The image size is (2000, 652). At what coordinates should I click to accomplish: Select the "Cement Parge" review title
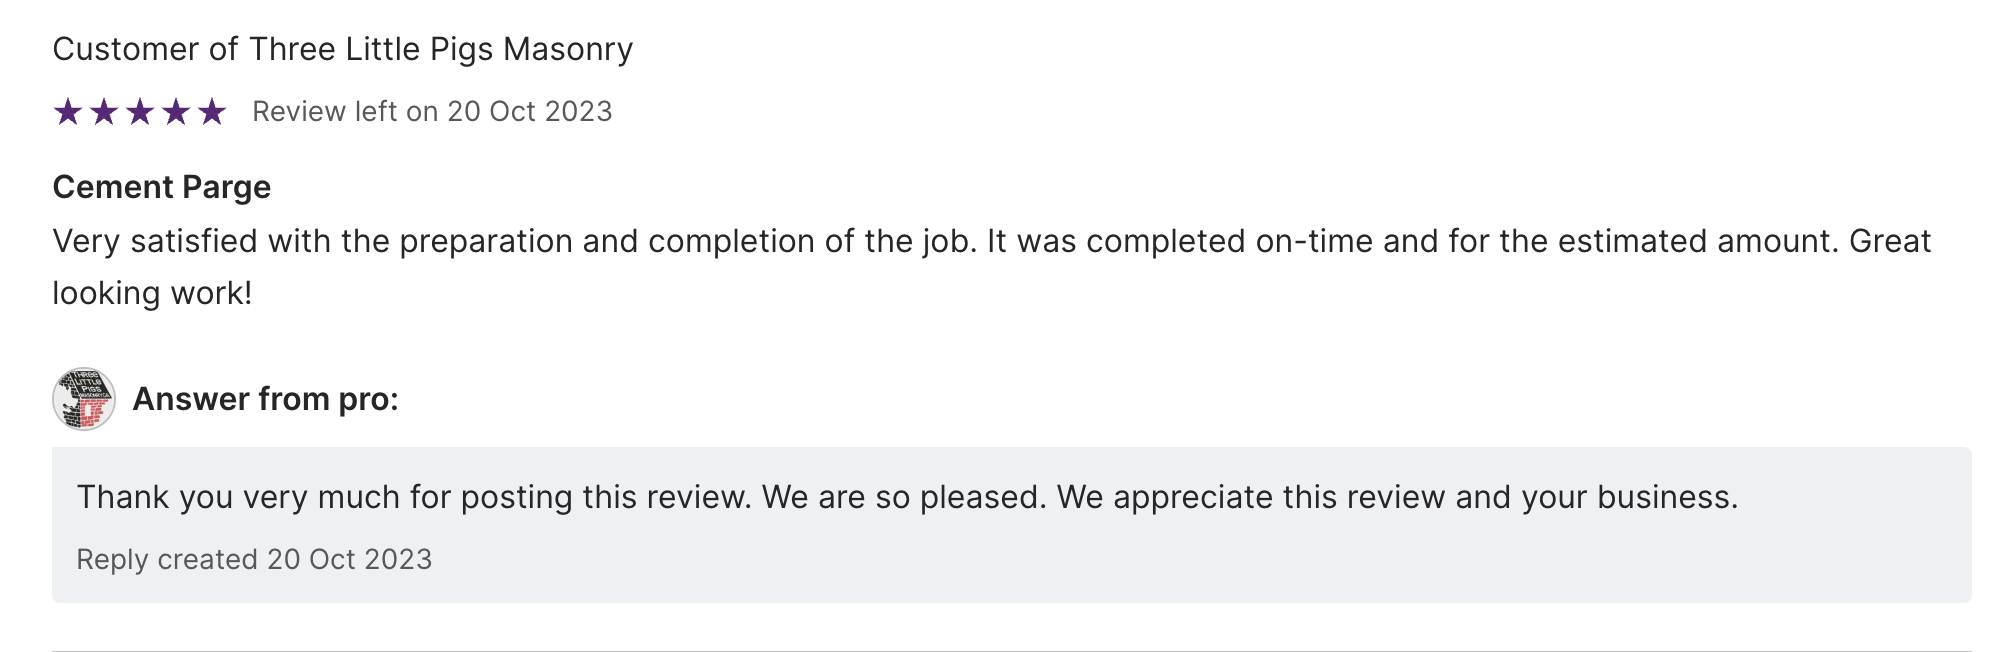coord(161,187)
